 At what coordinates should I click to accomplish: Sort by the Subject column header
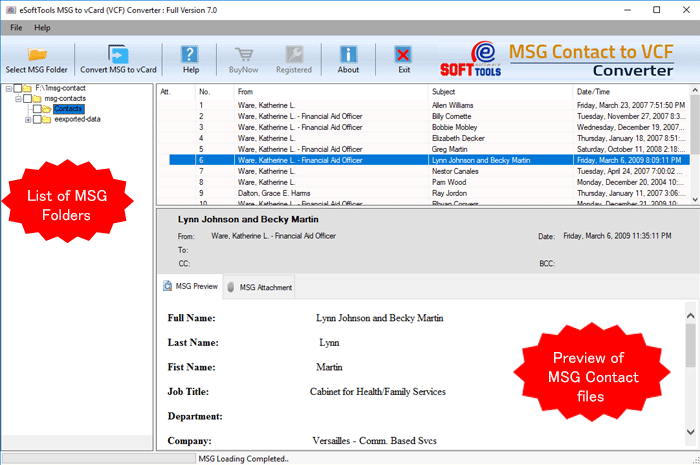[500, 91]
